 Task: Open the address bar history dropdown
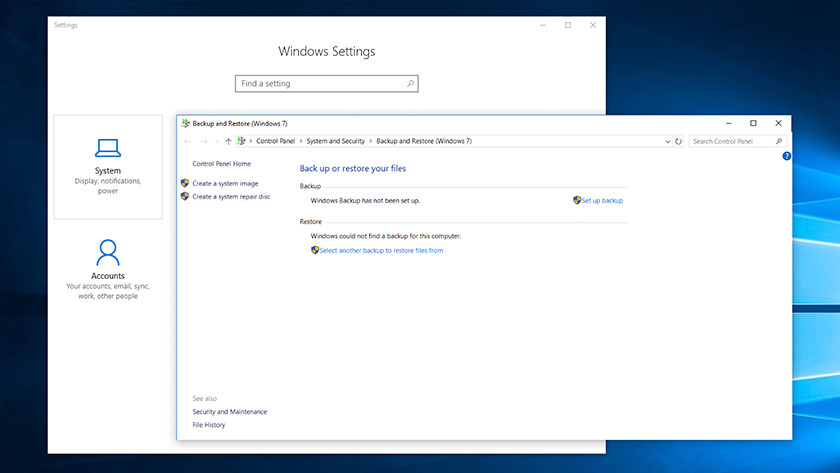pyautogui.click(x=668, y=141)
